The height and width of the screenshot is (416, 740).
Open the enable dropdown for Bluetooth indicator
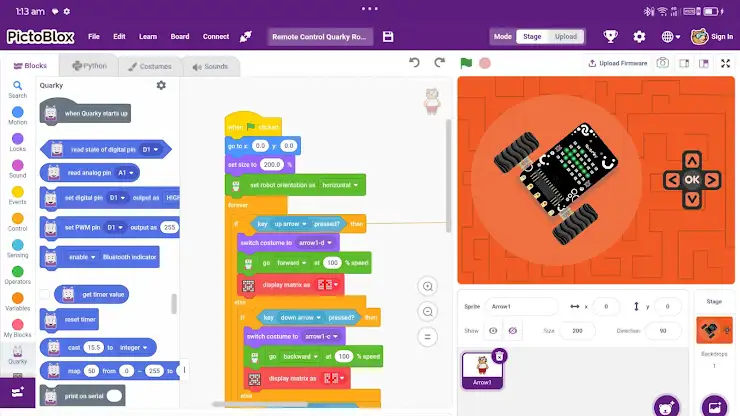click(82, 257)
